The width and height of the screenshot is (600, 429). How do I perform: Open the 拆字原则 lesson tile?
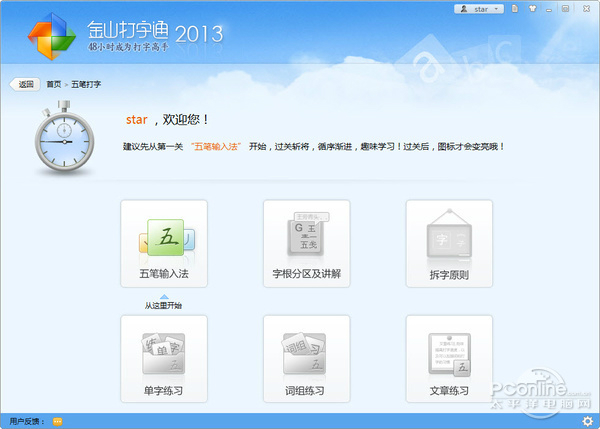pos(449,243)
